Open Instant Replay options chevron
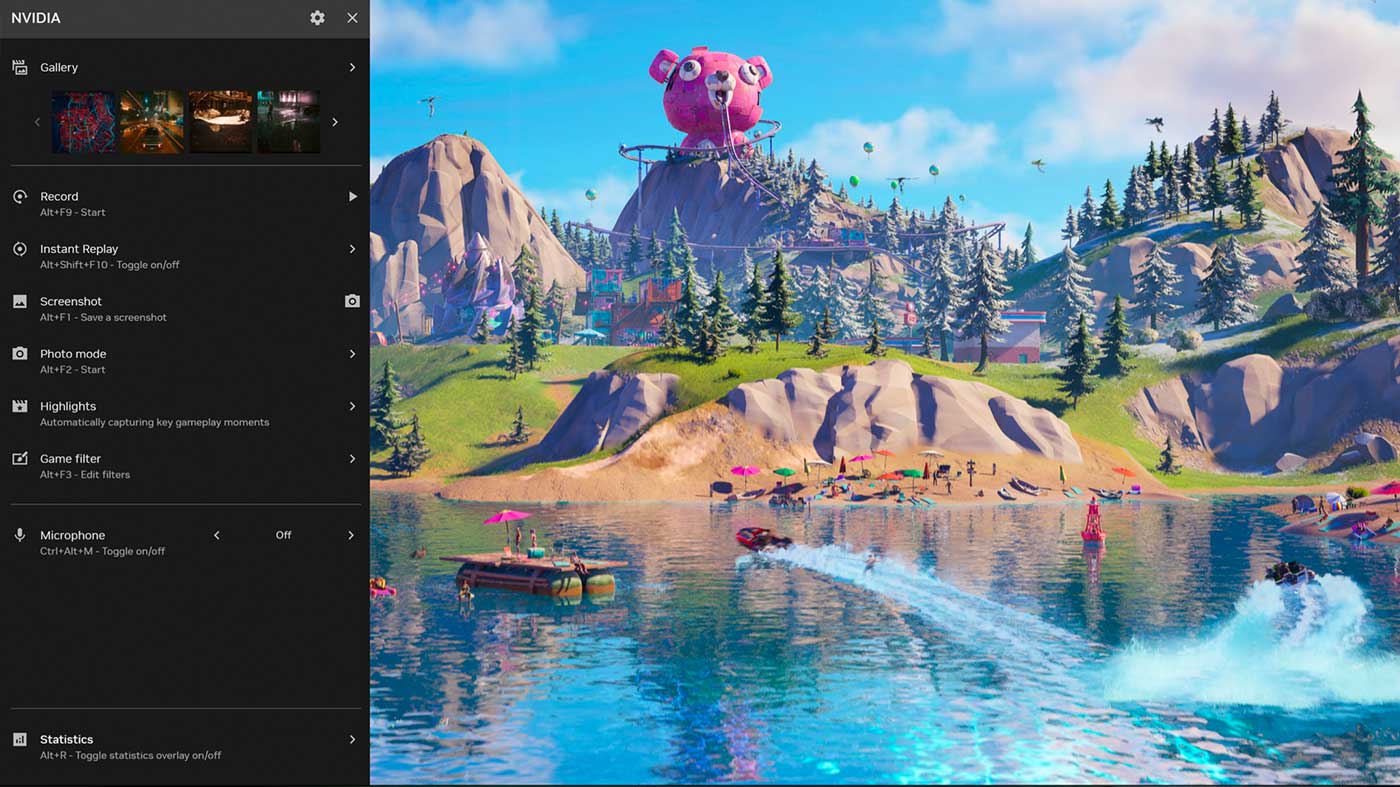 tap(352, 249)
